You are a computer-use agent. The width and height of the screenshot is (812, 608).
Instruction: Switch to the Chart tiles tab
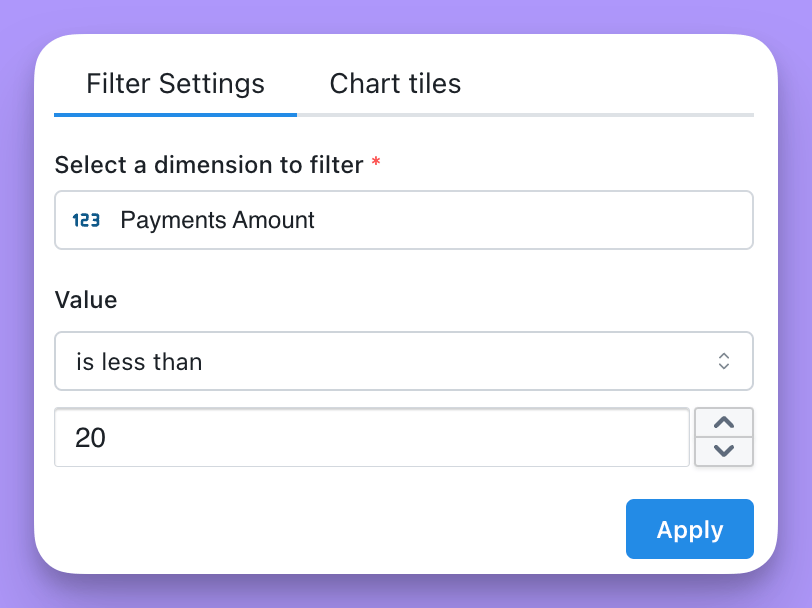coord(395,83)
